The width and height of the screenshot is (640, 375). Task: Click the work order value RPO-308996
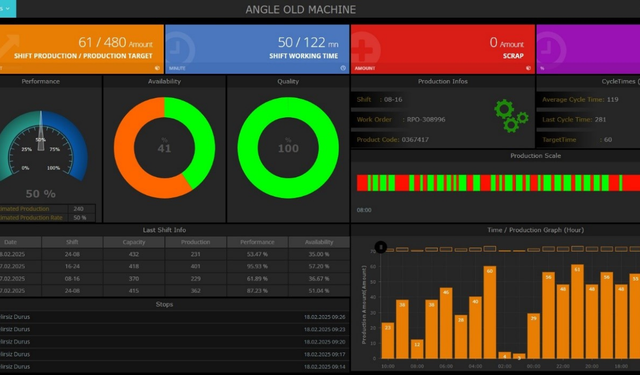(x=426, y=120)
